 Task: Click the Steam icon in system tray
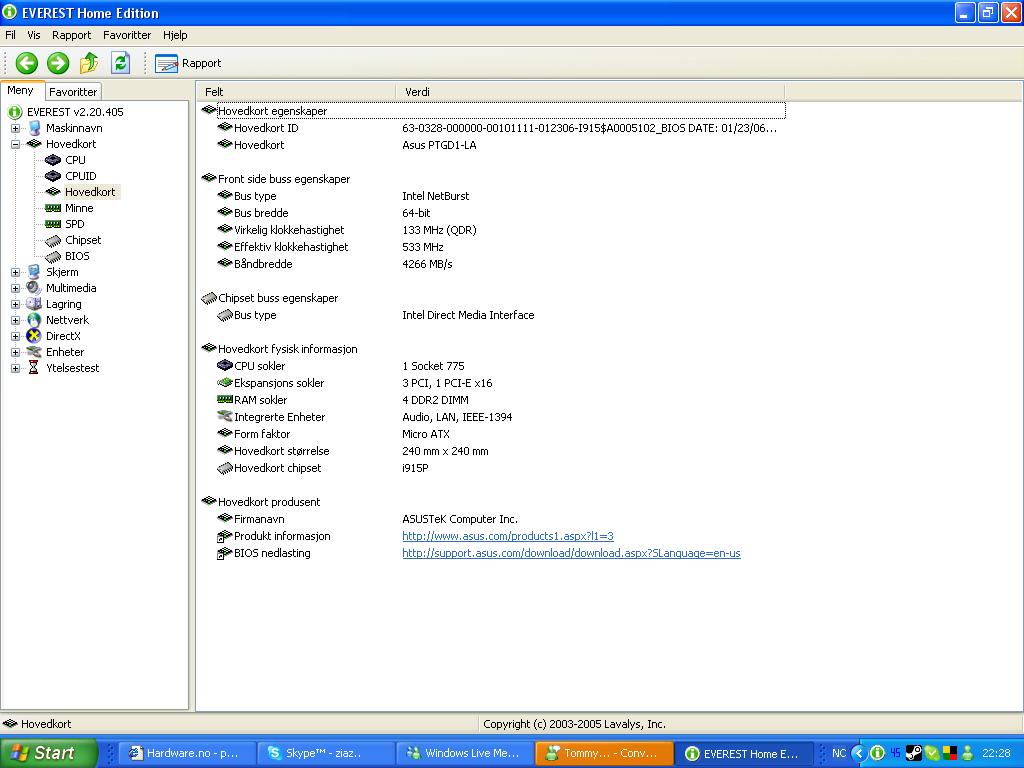(x=914, y=753)
